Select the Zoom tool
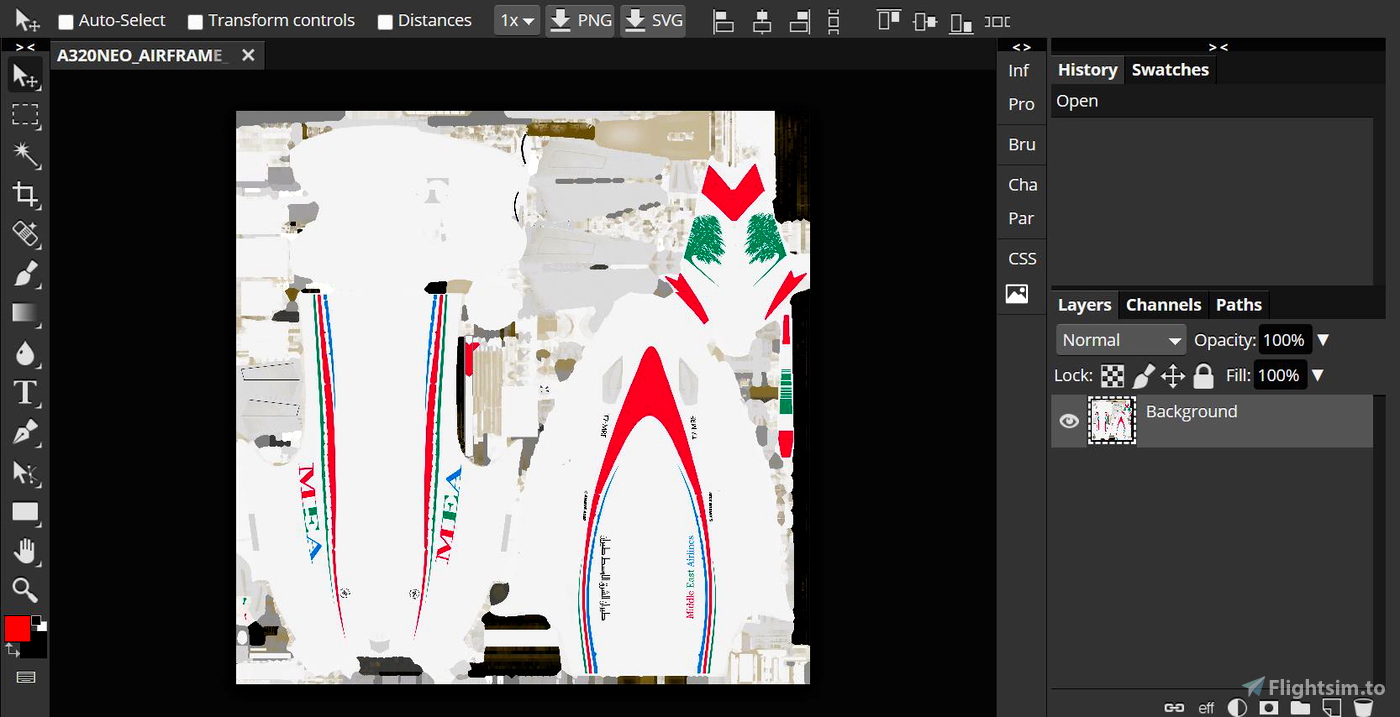The image size is (1400, 717). pos(26,589)
